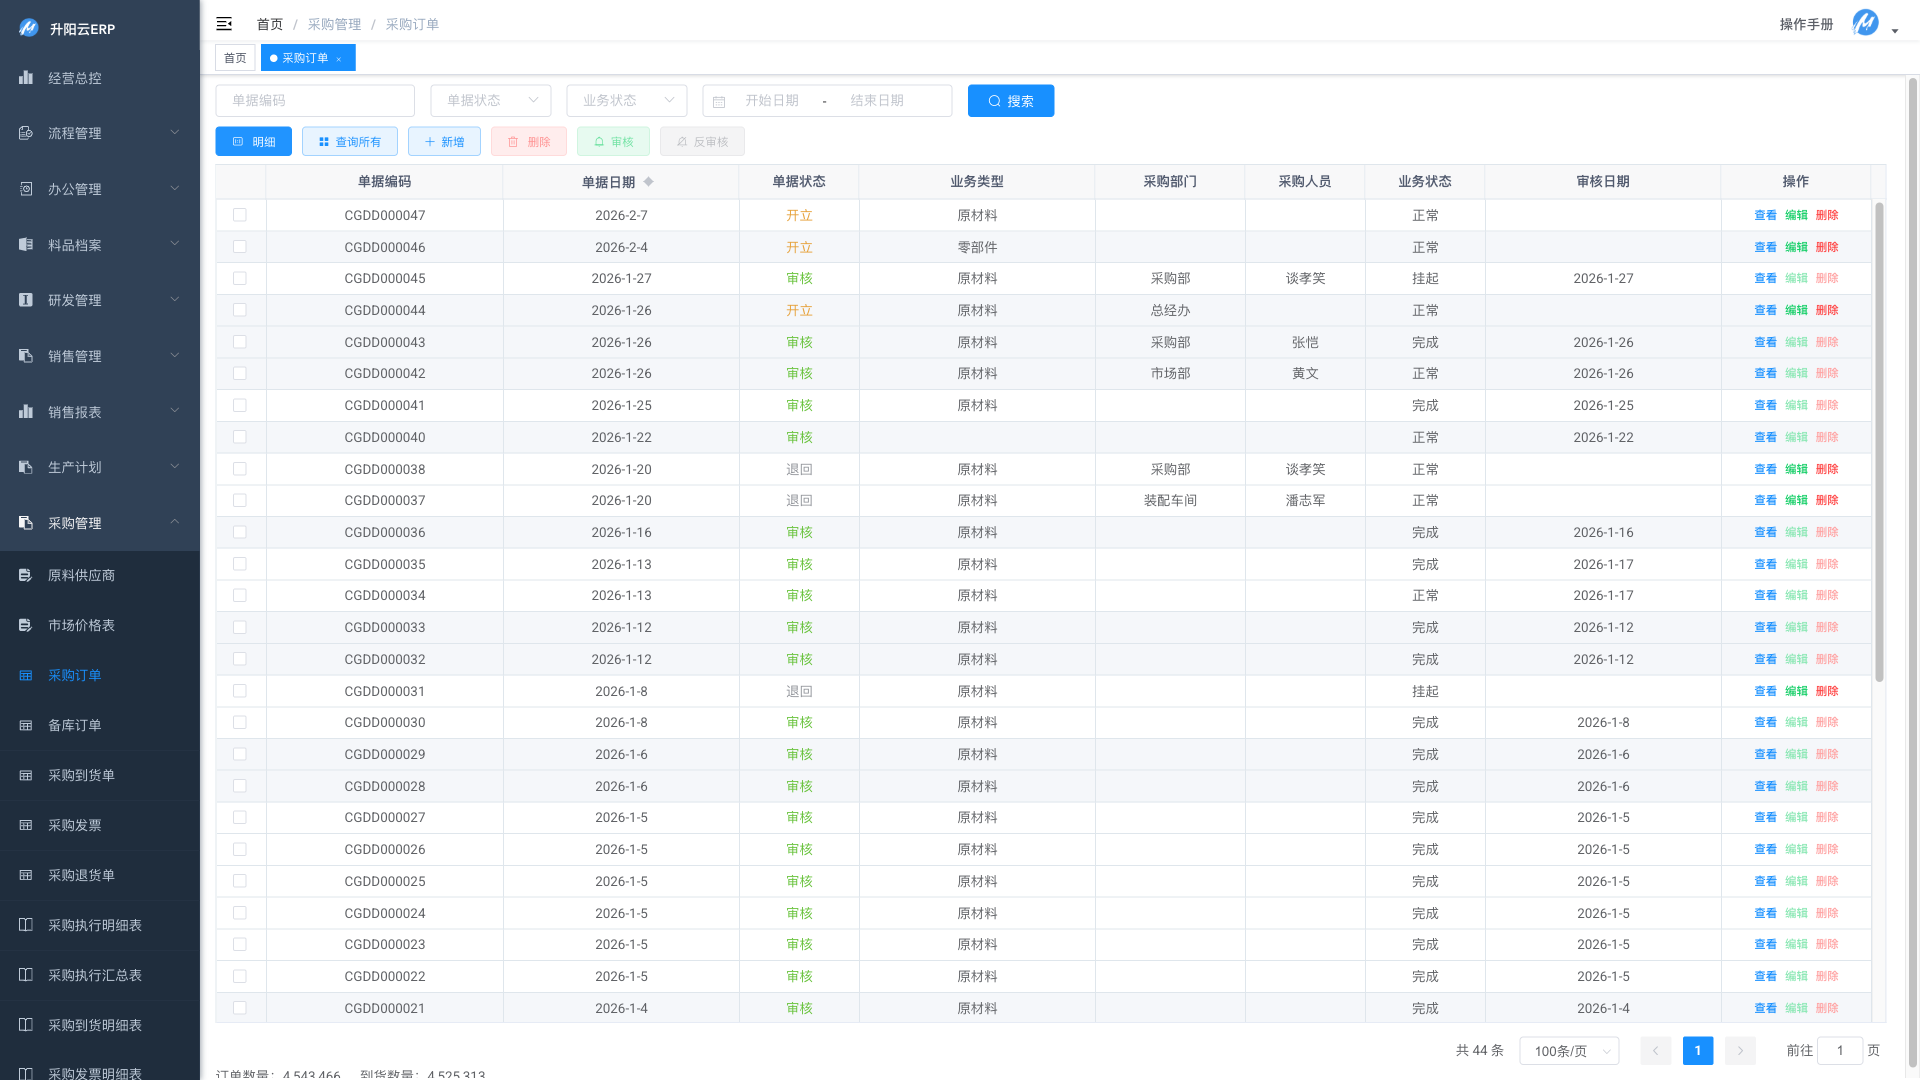
Task: Switch to the 首页 tab
Action: coord(235,58)
